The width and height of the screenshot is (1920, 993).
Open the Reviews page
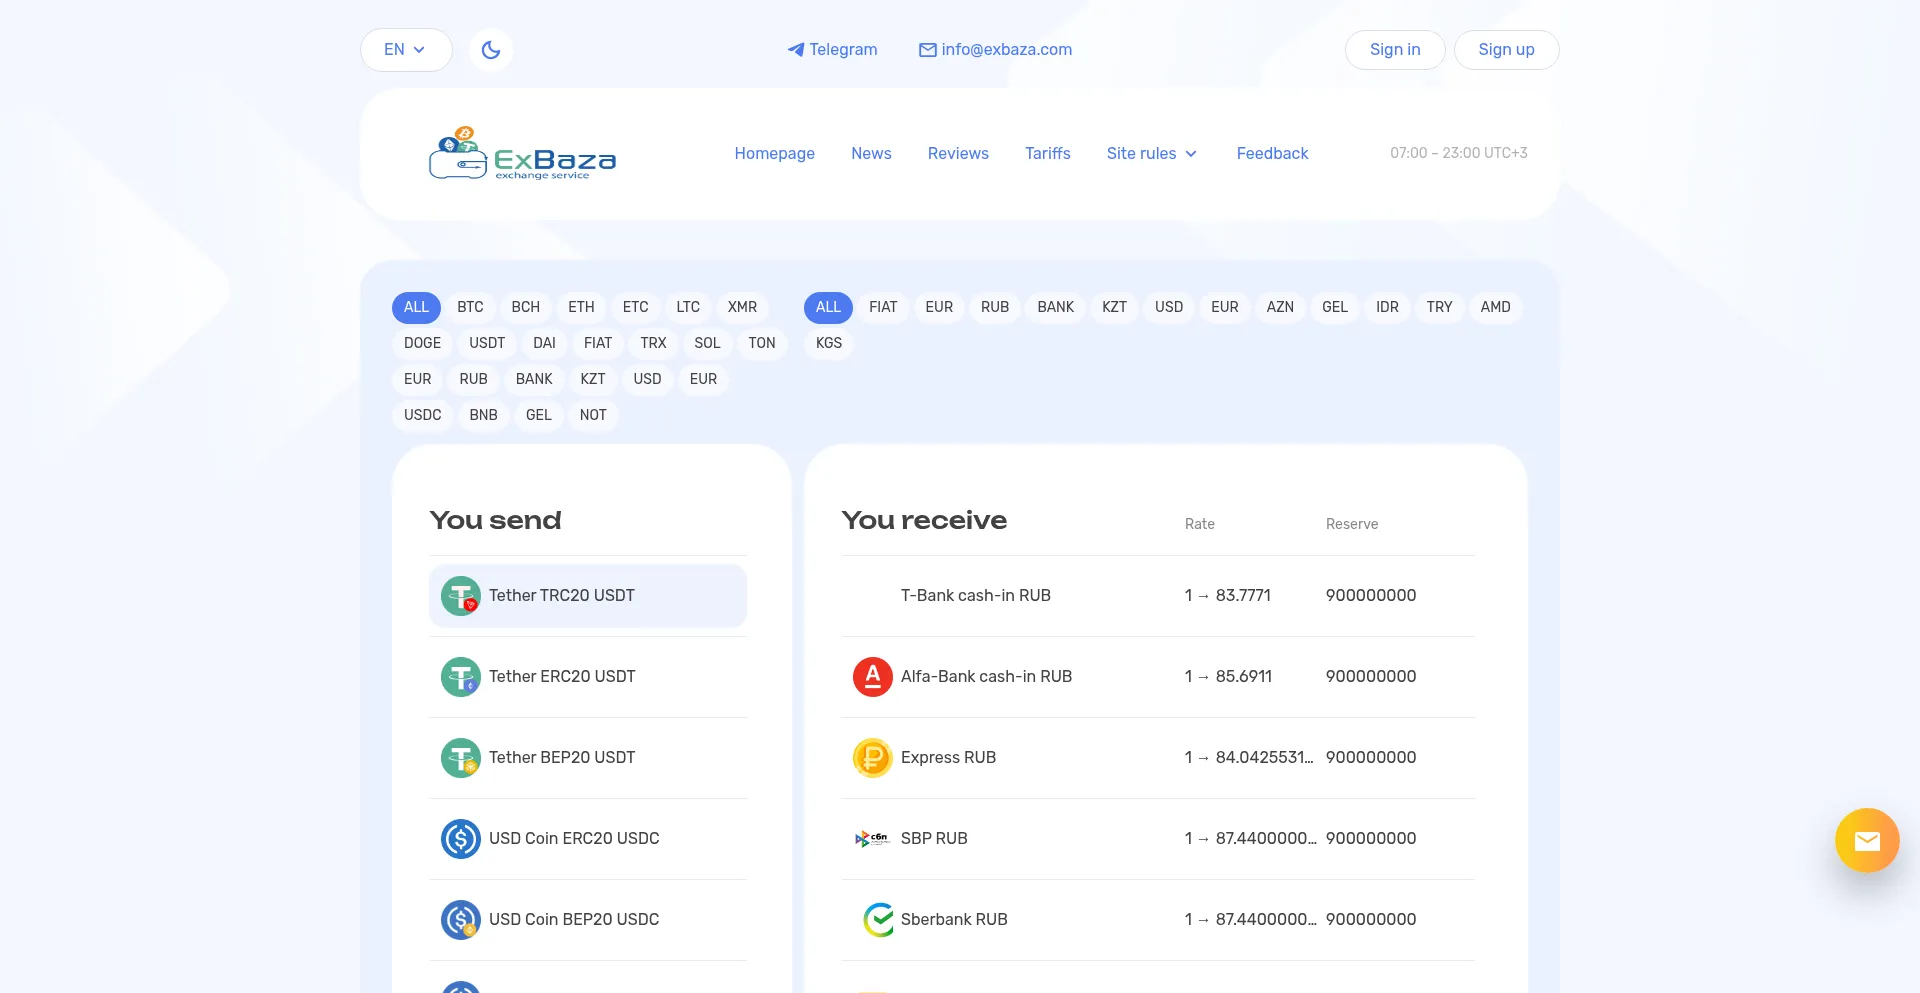(x=958, y=153)
